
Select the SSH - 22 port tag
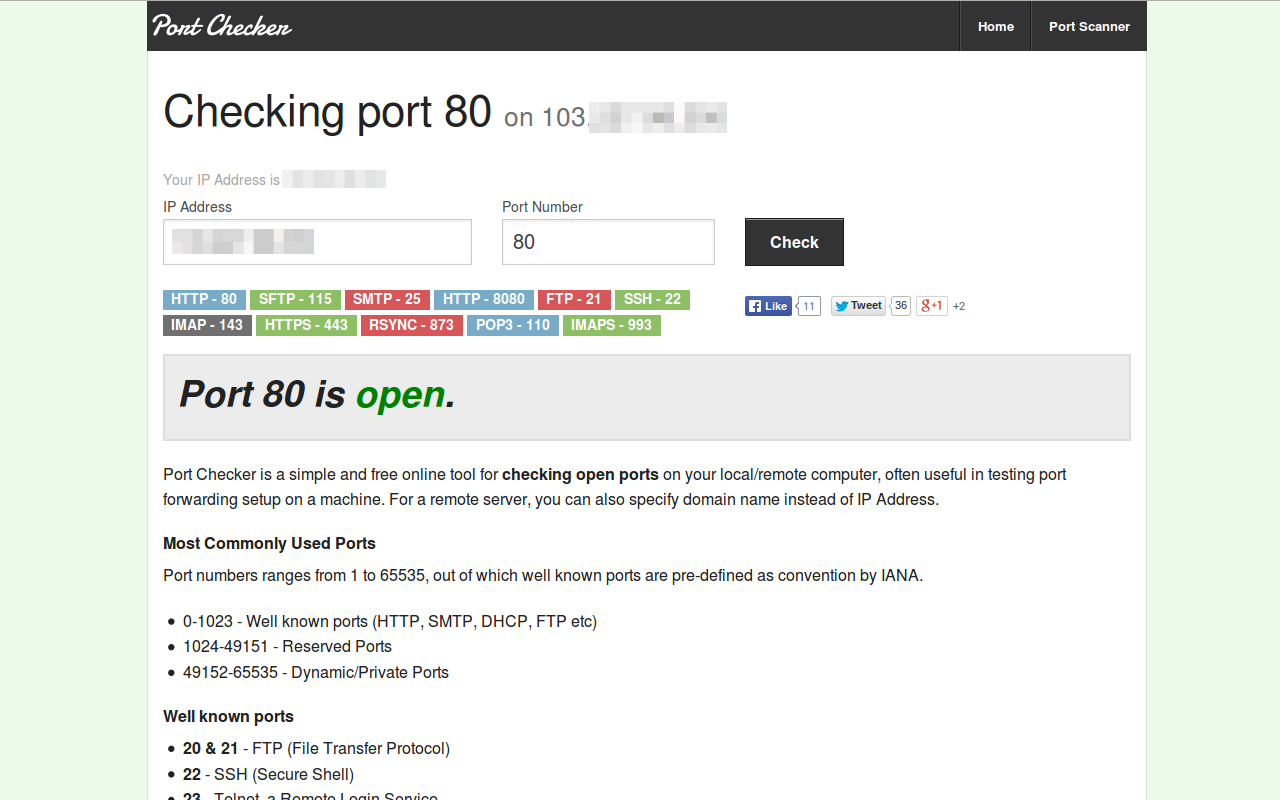[x=652, y=299]
